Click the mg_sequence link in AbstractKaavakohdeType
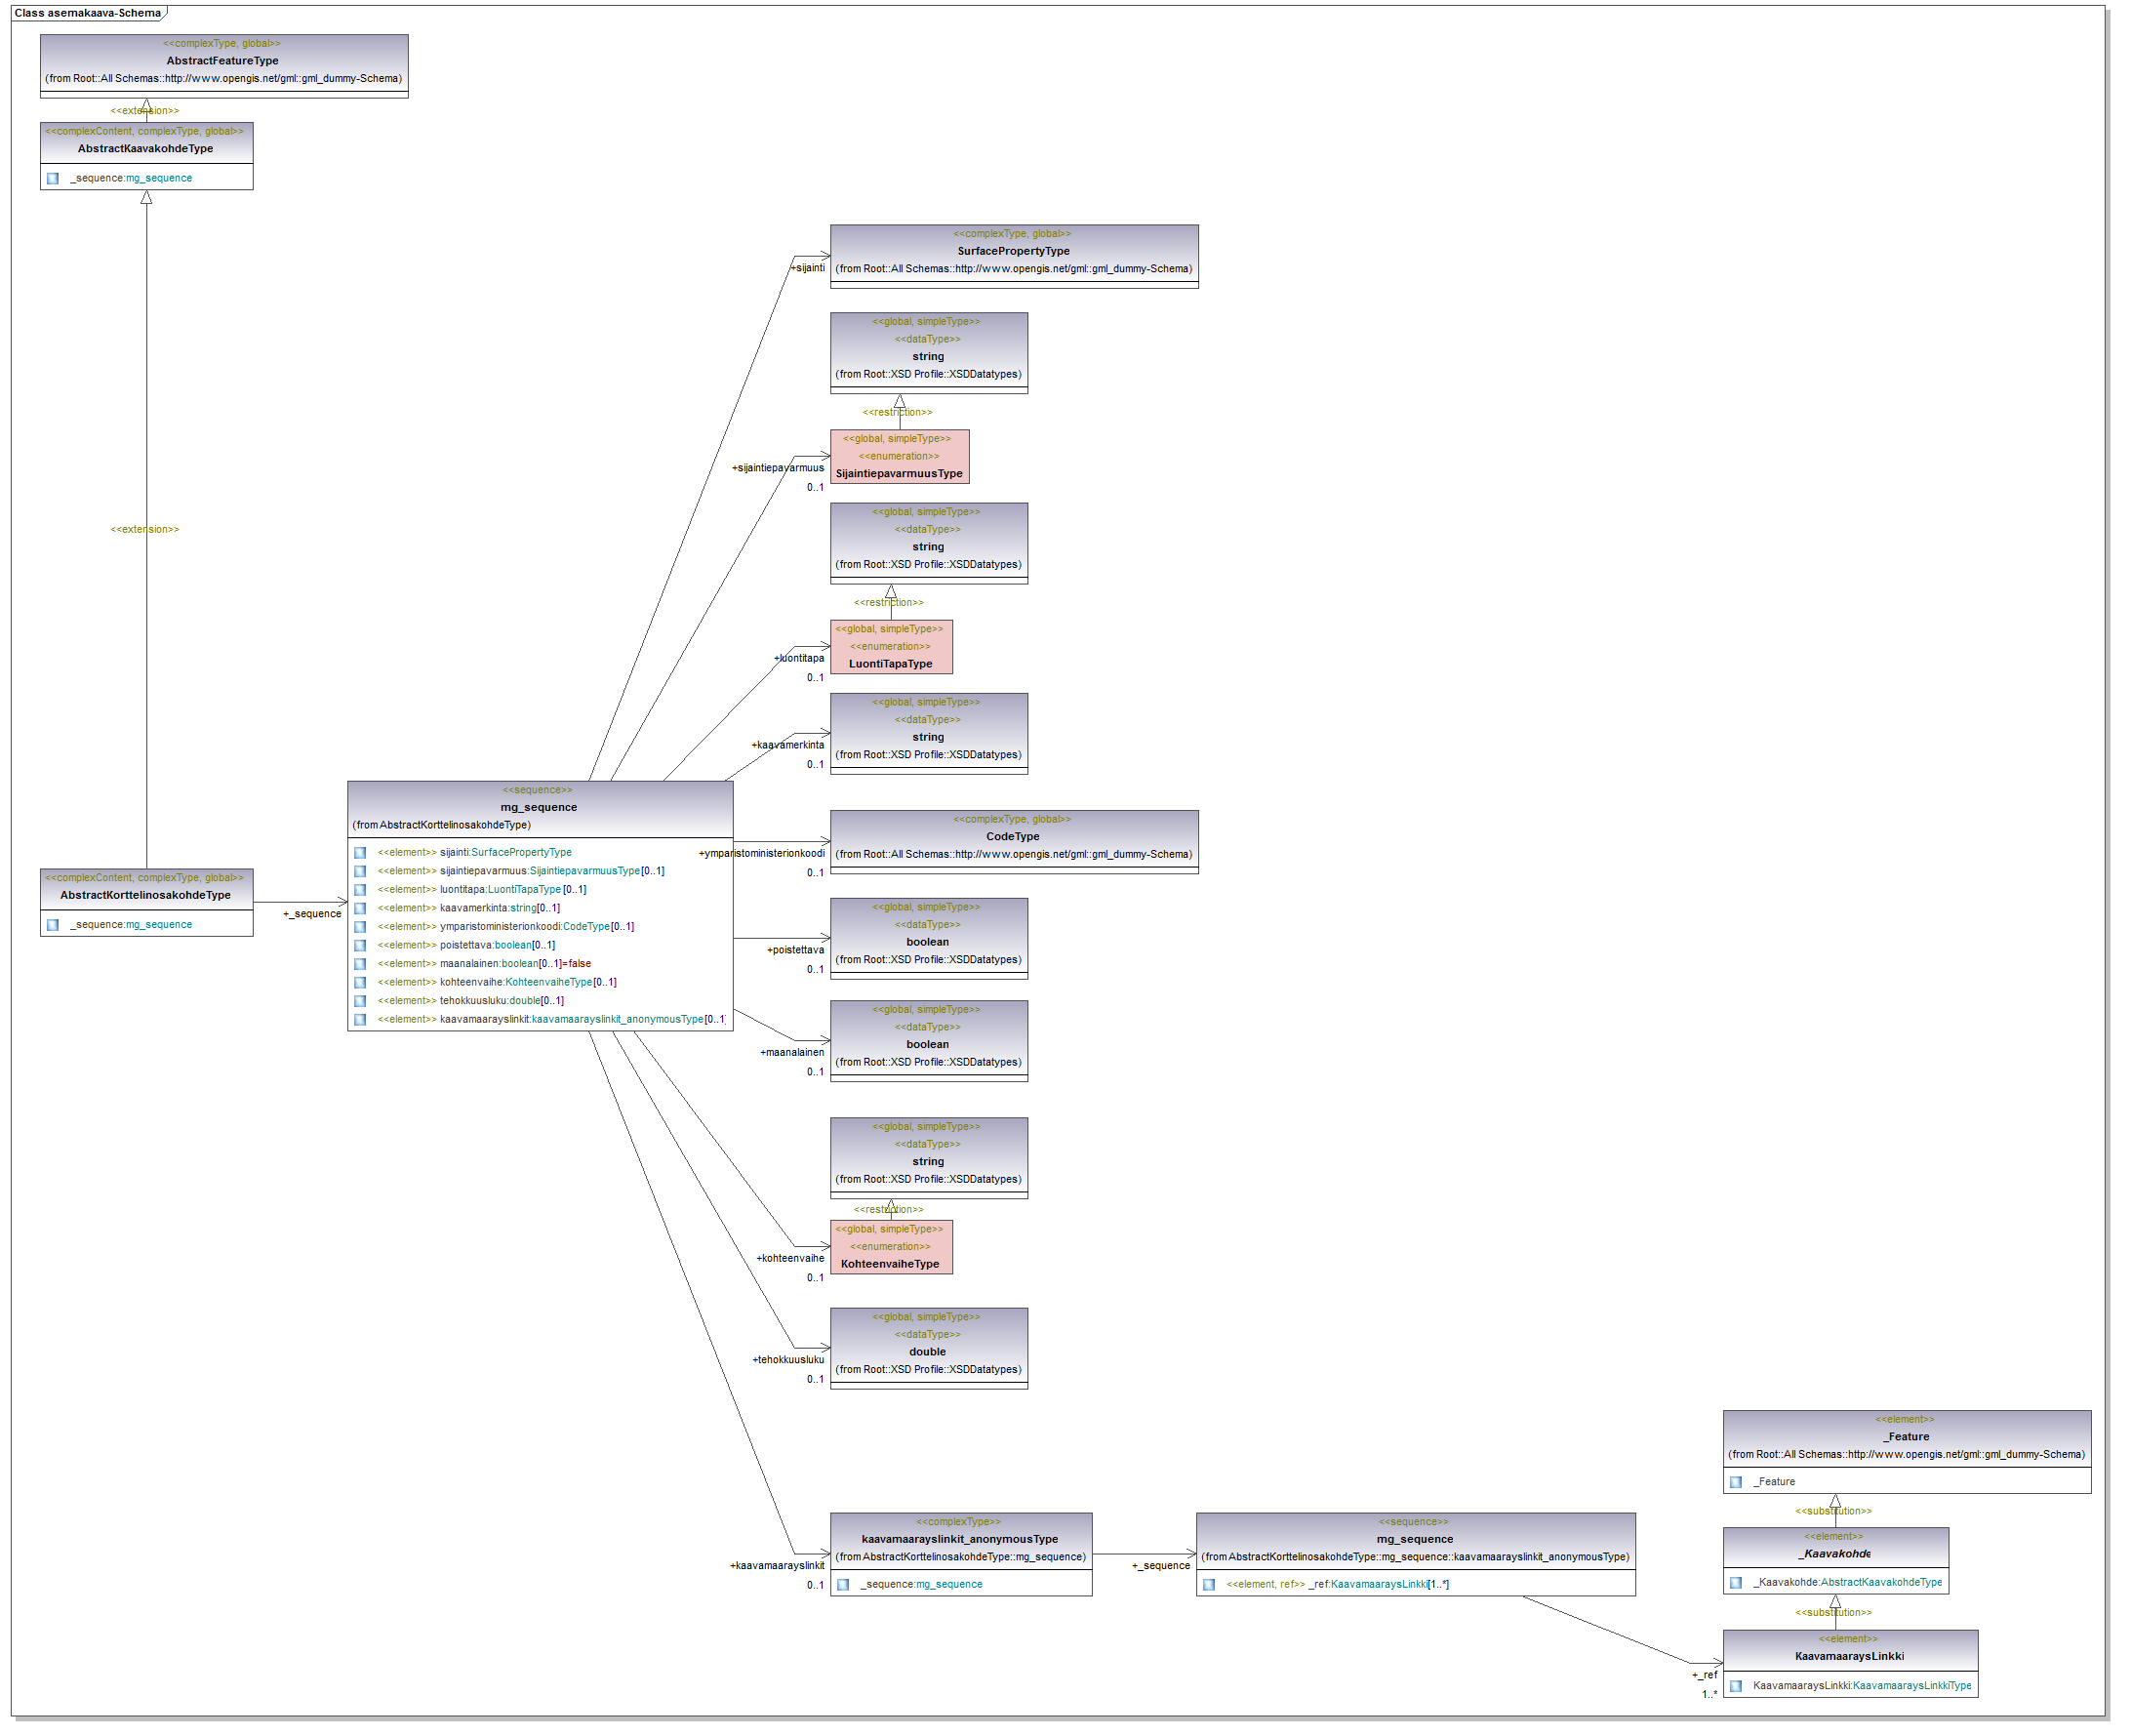The height and width of the screenshot is (1736, 2131). click(x=159, y=179)
